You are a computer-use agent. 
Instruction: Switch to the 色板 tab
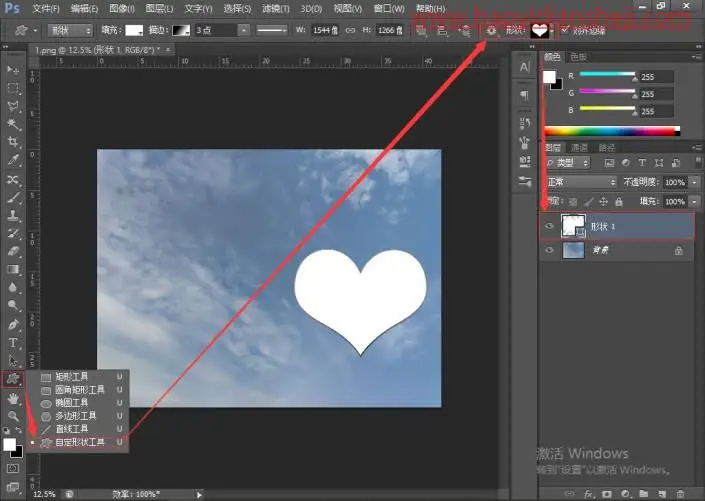click(578, 57)
